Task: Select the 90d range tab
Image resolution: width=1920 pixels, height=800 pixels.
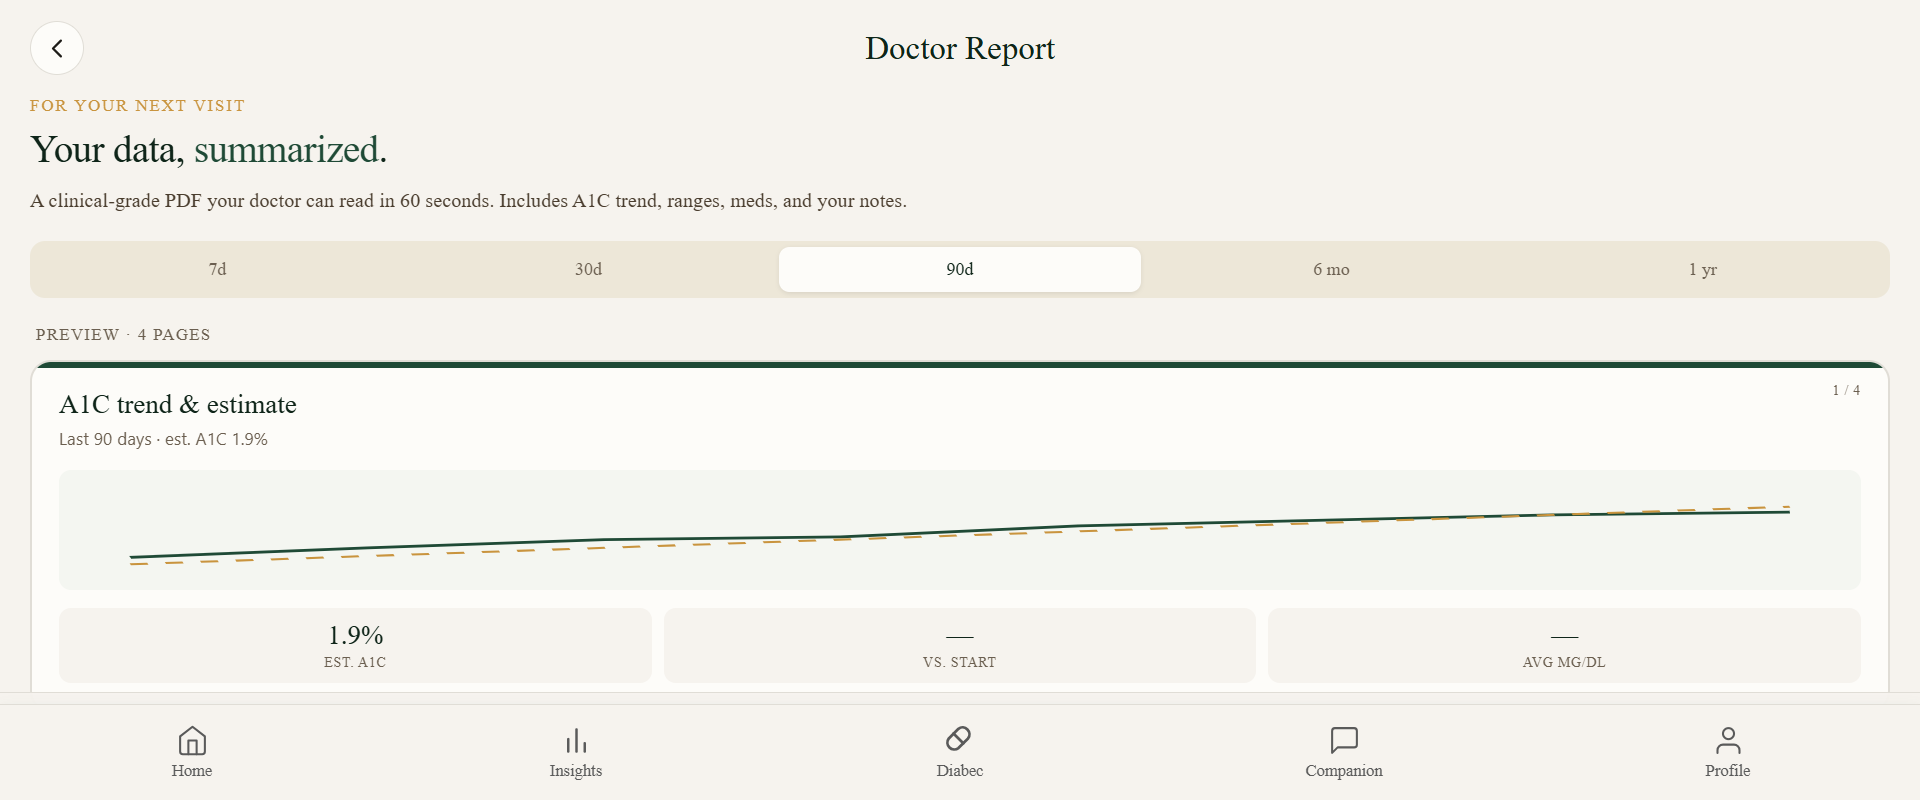Action: click(960, 269)
